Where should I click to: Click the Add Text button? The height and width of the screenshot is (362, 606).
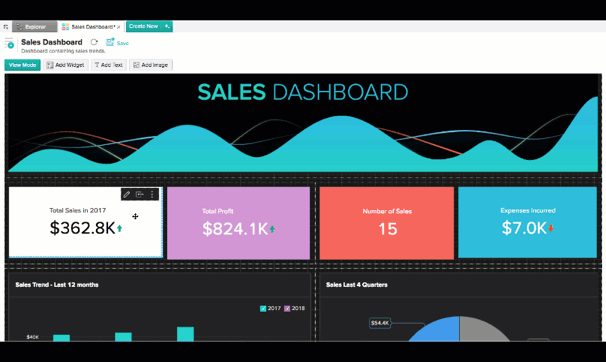[x=109, y=65]
